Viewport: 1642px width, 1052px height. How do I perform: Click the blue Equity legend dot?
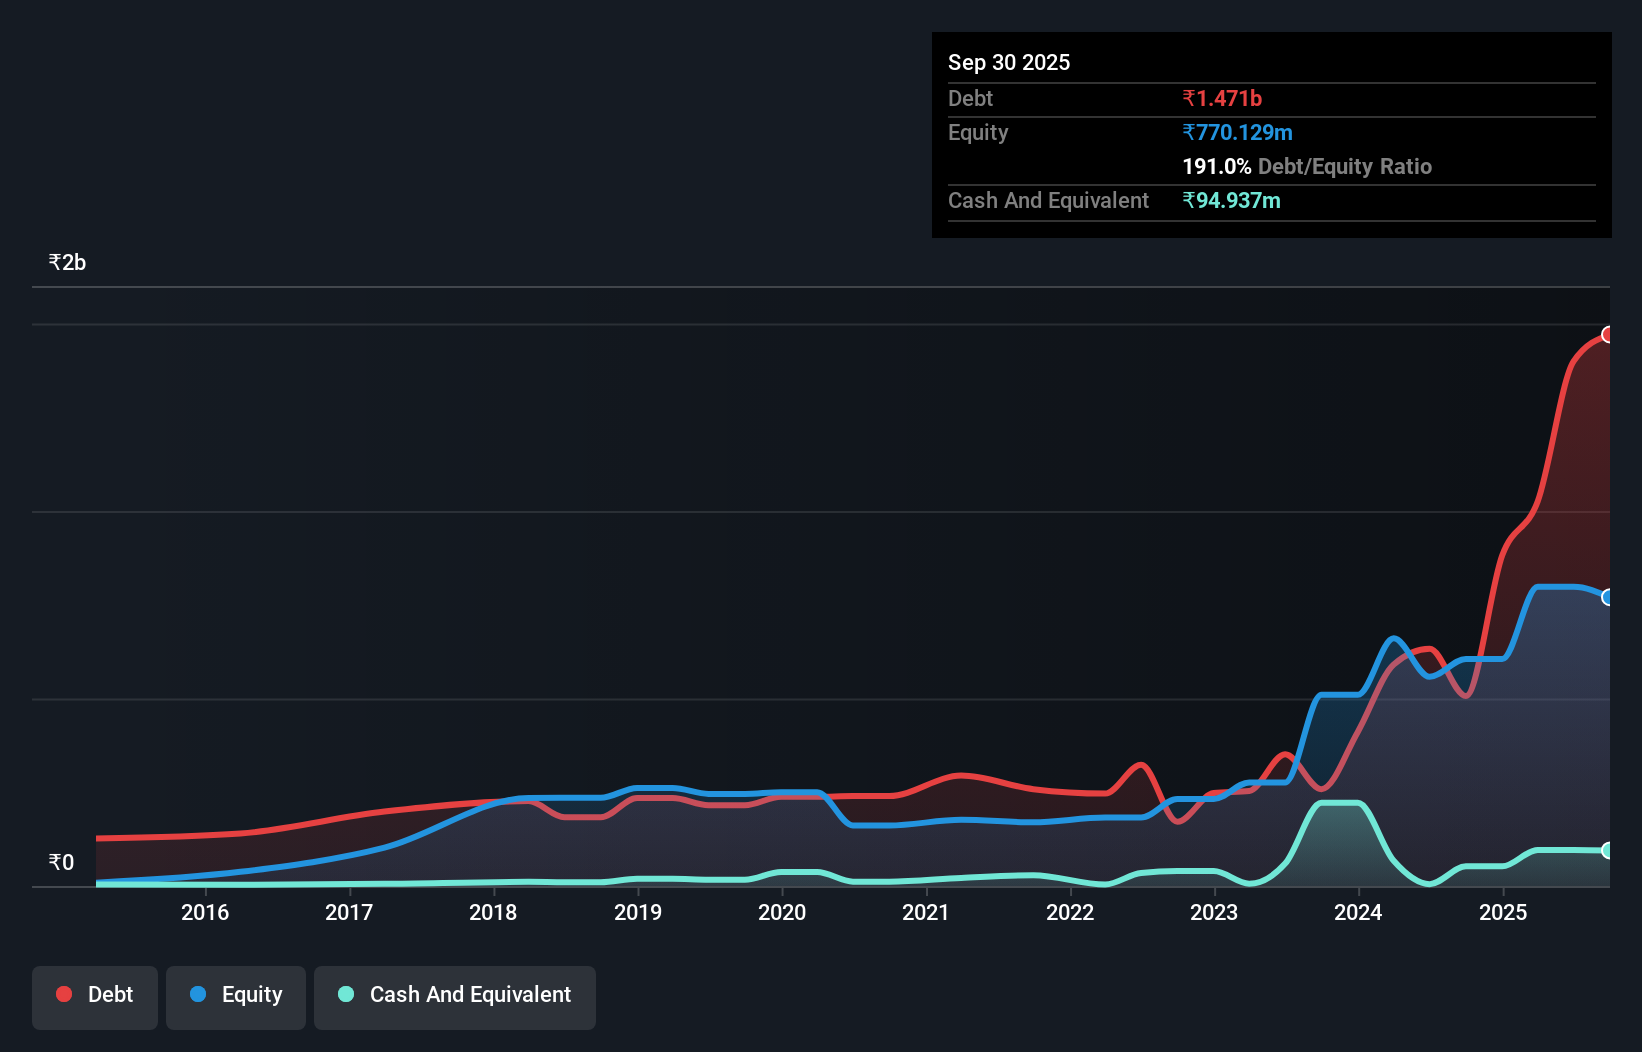point(198,994)
